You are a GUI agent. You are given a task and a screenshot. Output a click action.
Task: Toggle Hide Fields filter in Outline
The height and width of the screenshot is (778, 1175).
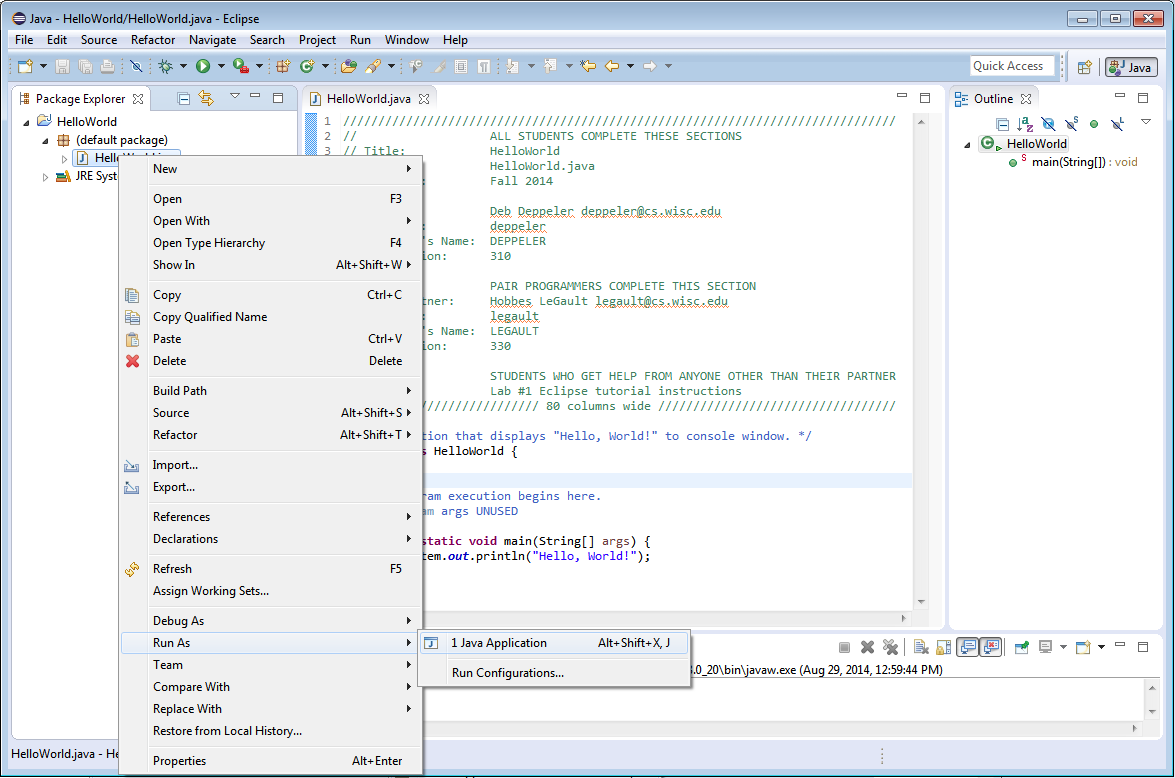tap(1048, 124)
